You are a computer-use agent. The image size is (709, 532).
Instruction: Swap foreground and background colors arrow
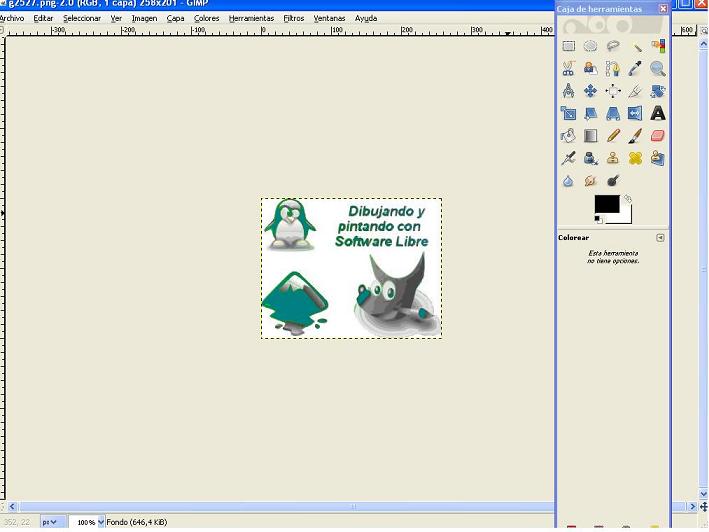point(628,198)
